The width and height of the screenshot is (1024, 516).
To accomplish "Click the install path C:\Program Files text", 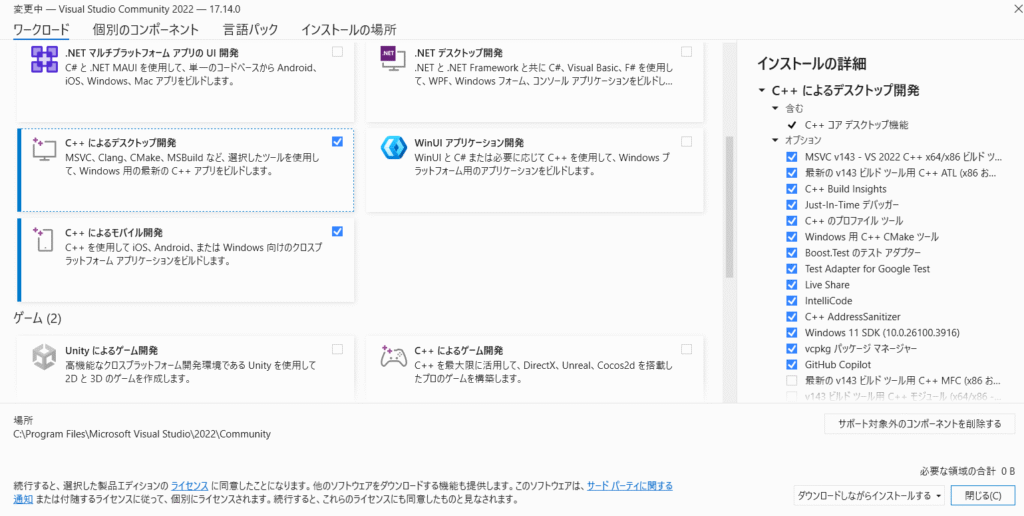I will click(142, 434).
